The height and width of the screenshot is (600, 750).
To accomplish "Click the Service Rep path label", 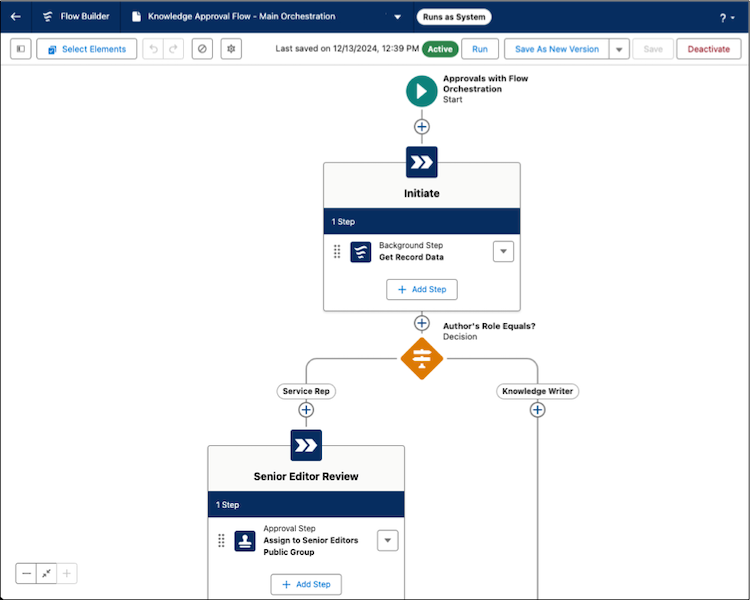I will pyautogui.click(x=306, y=391).
